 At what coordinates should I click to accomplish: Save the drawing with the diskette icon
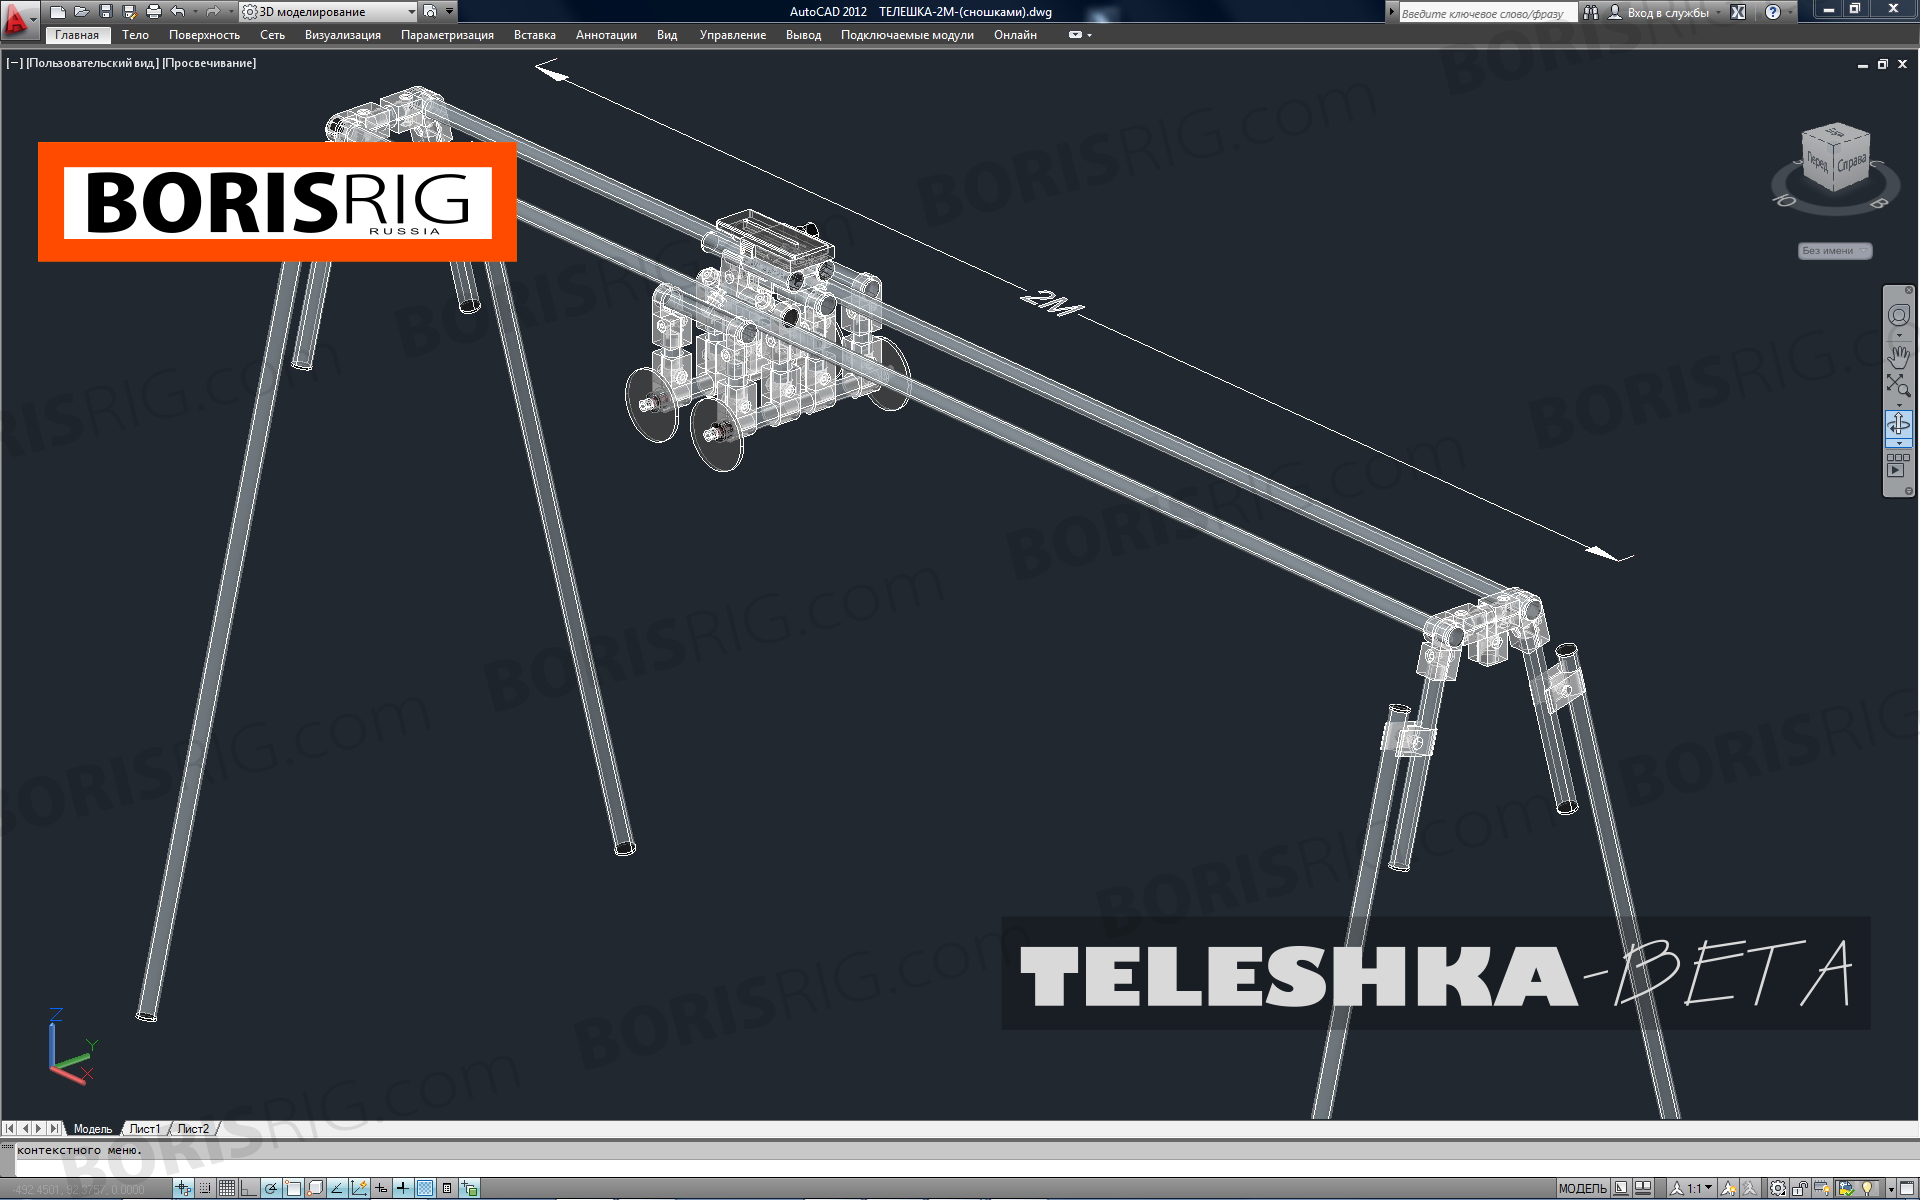point(105,12)
